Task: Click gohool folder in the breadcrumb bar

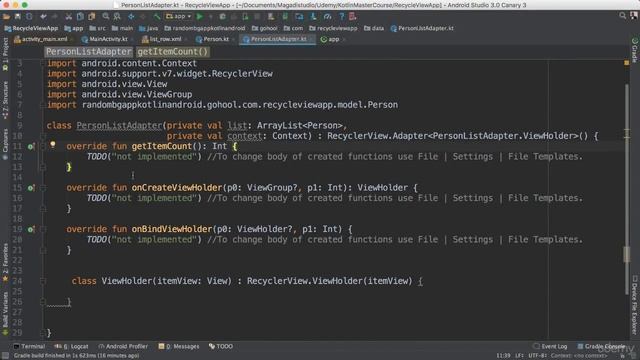Action: point(264,28)
